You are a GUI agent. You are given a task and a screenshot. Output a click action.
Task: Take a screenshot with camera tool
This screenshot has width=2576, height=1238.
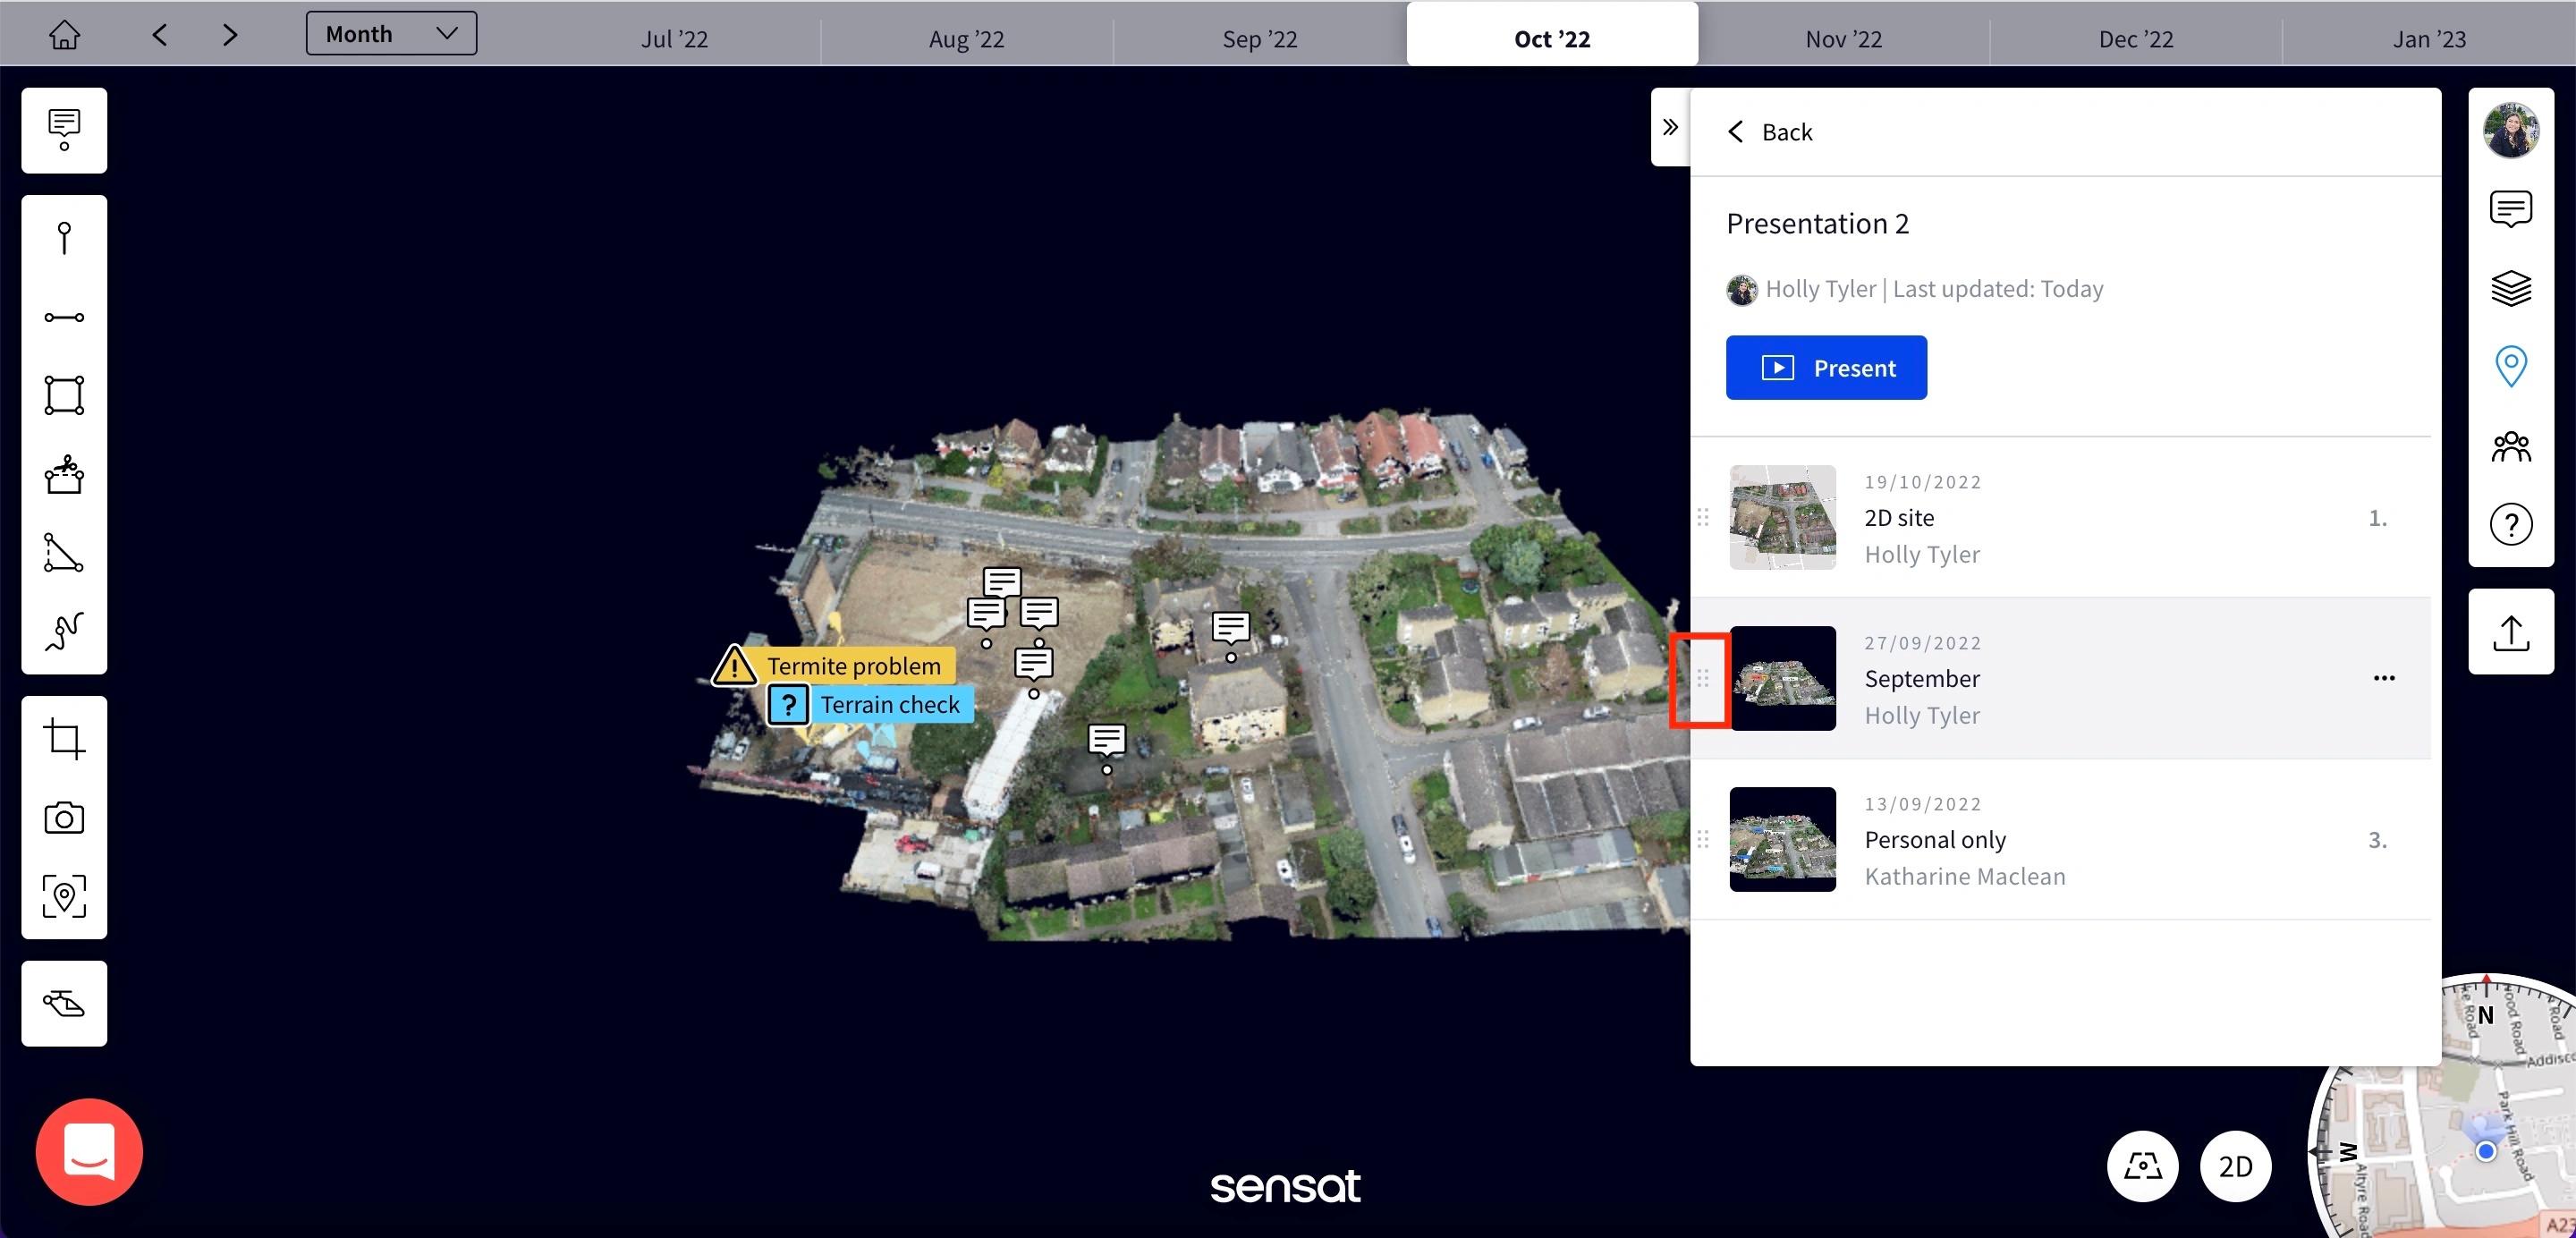pyautogui.click(x=64, y=818)
